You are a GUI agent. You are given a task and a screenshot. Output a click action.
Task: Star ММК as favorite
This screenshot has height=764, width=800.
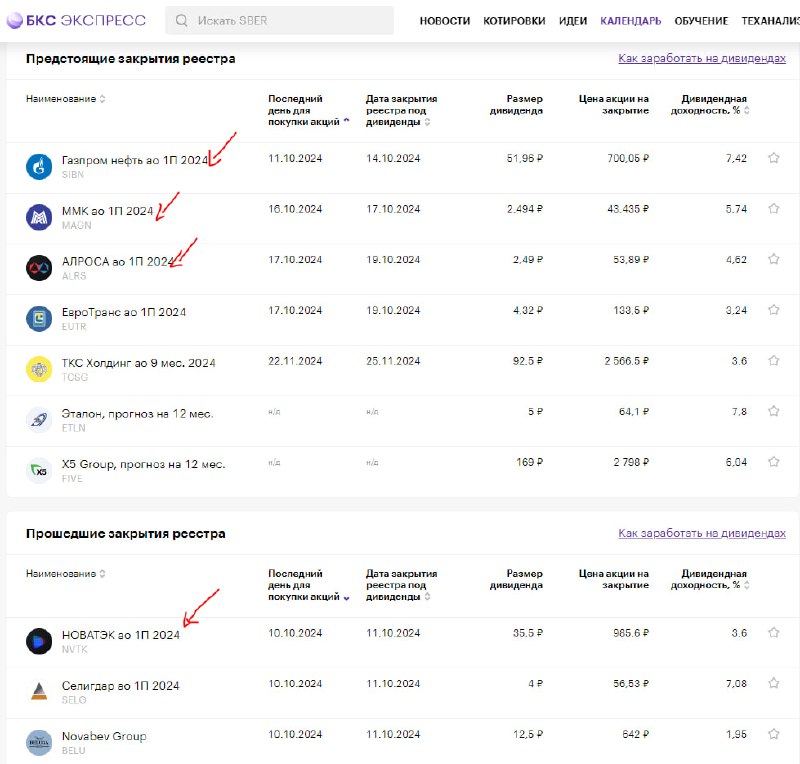pos(773,208)
